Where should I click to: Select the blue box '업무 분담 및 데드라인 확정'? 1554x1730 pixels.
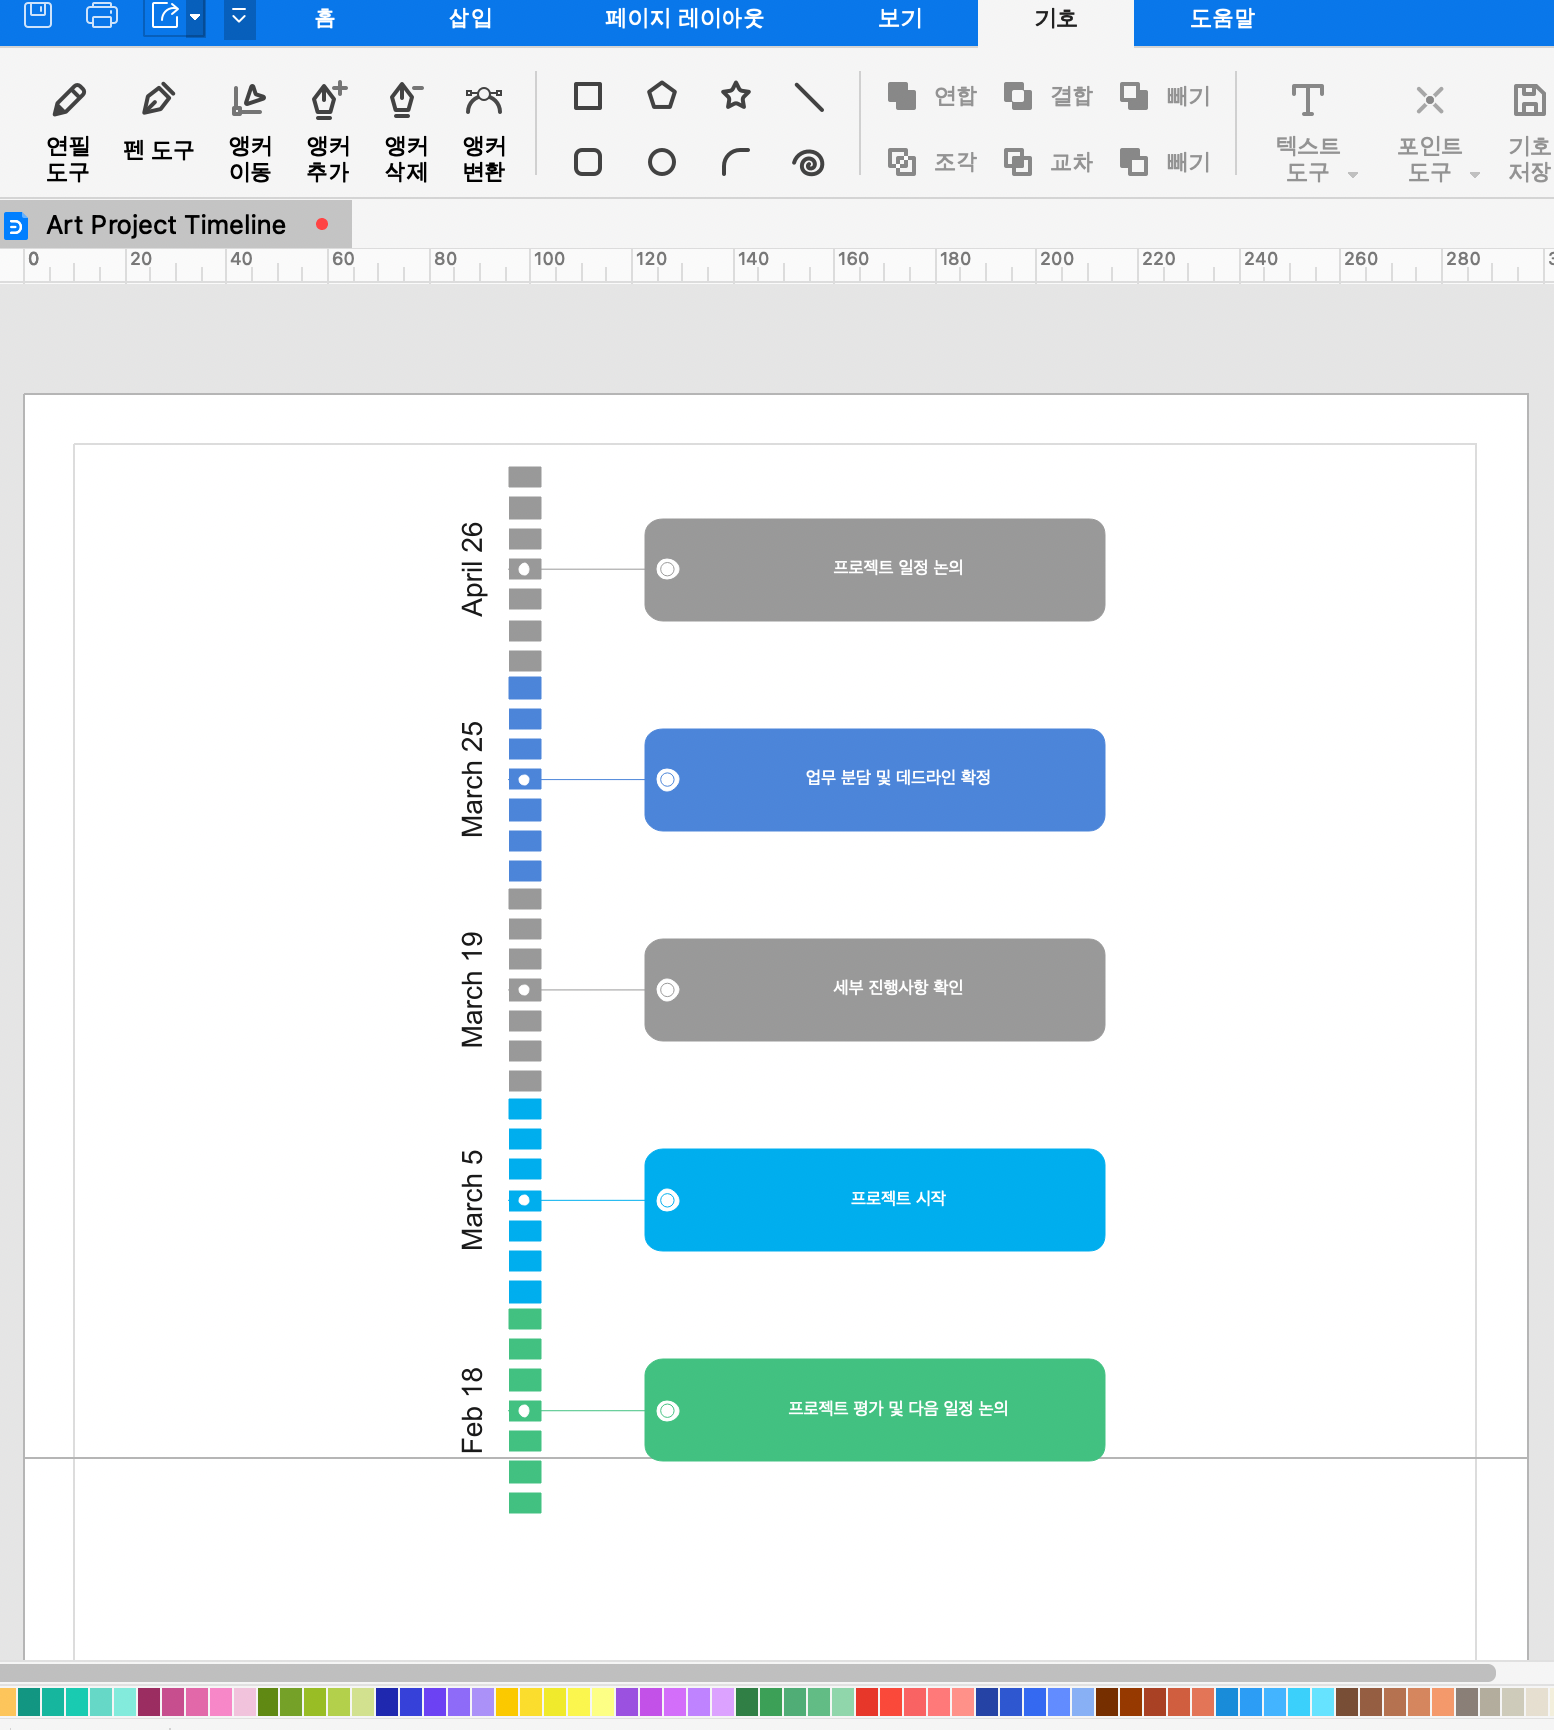tap(875, 779)
